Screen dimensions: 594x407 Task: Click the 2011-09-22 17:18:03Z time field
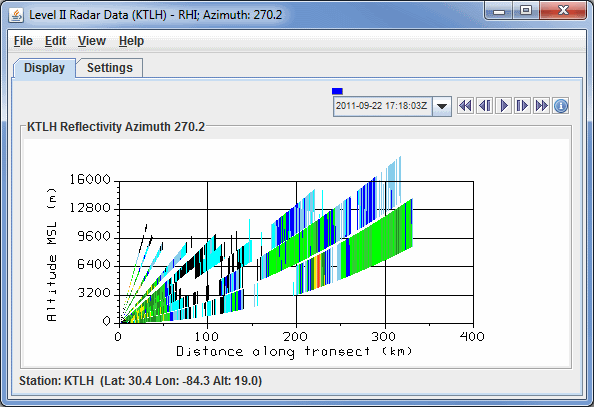(383, 106)
